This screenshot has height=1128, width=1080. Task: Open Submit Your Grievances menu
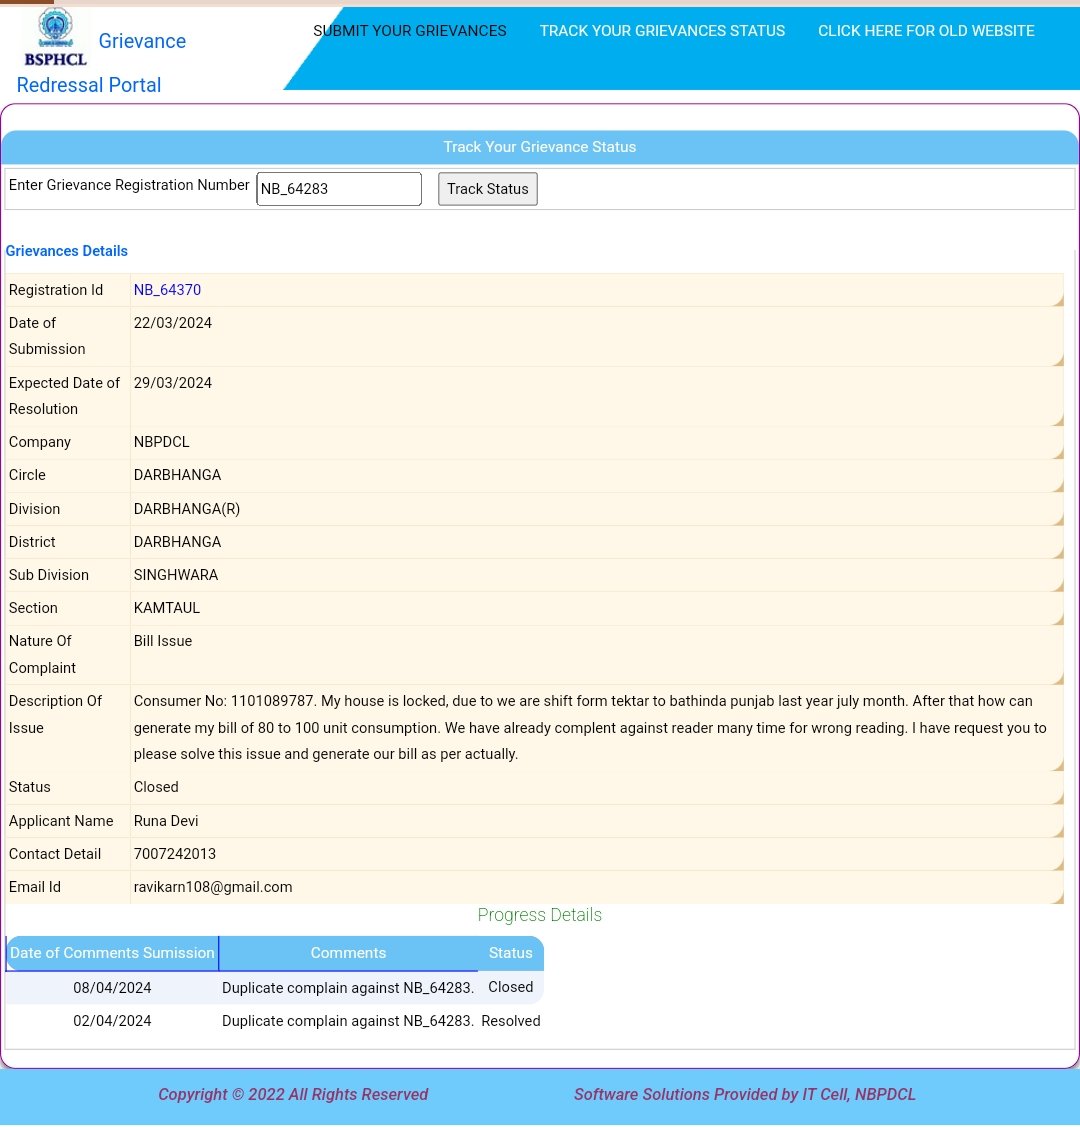pyautogui.click(x=409, y=31)
